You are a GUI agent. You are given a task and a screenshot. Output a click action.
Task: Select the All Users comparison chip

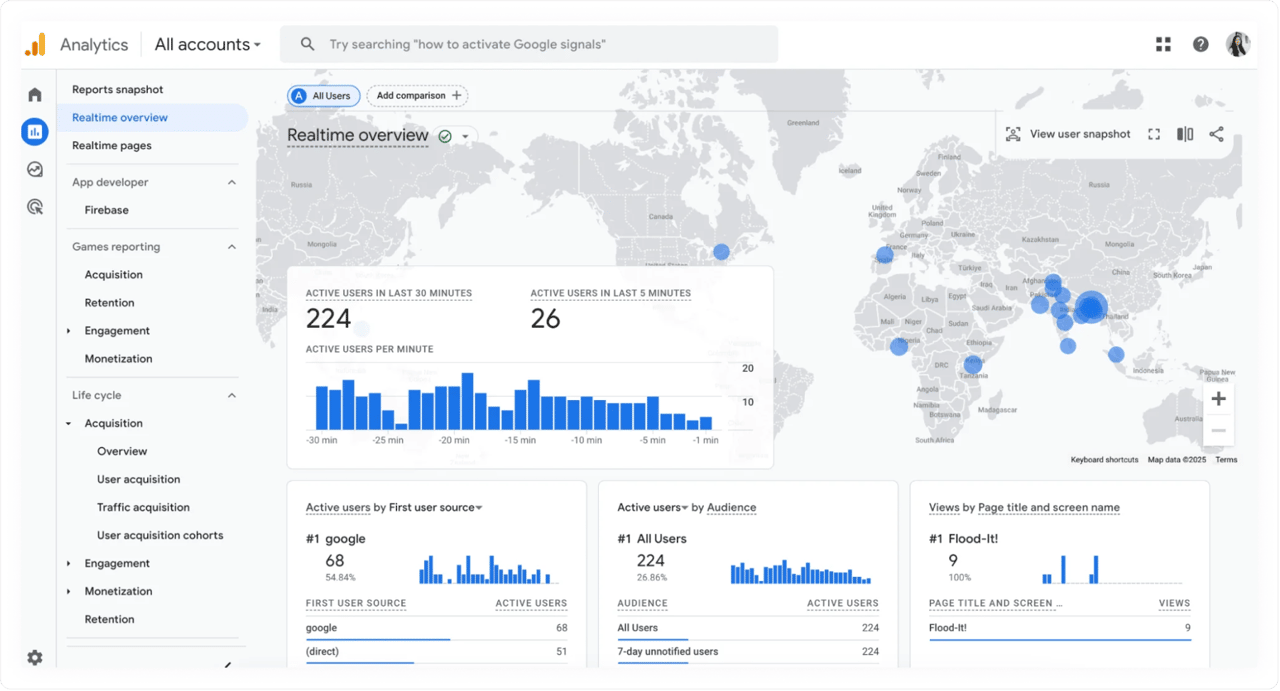click(323, 95)
